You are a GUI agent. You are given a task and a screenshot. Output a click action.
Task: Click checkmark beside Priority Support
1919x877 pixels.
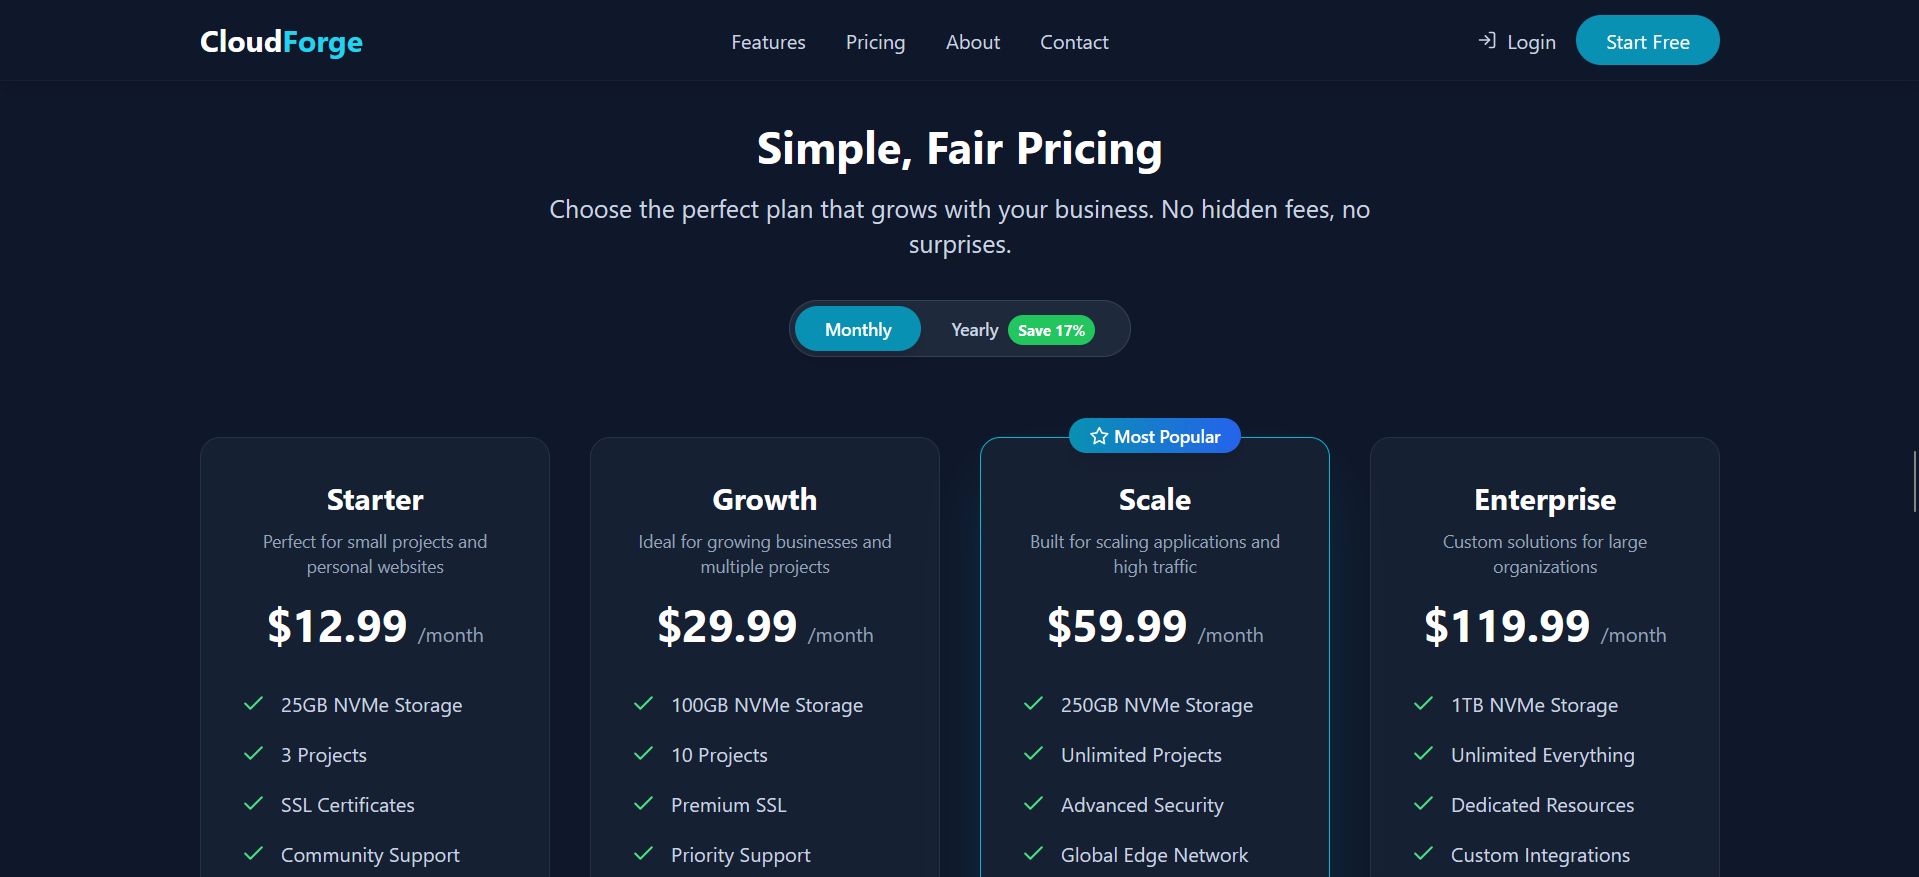click(644, 854)
